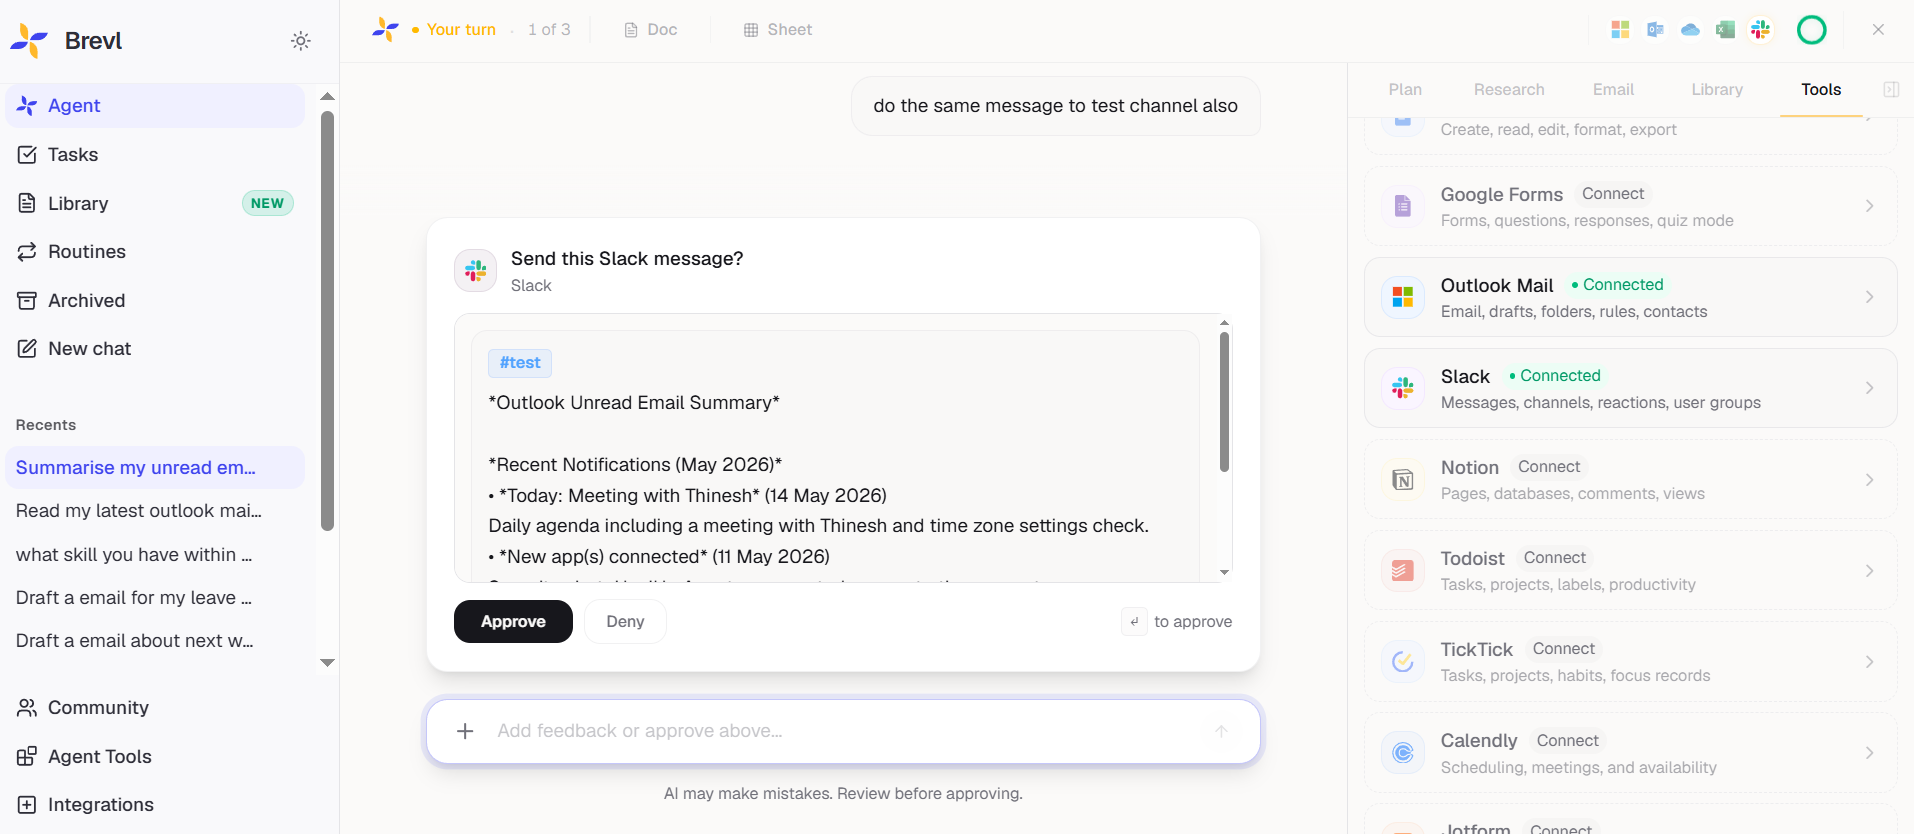Close the panel with the X icon

tap(1878, 30)
